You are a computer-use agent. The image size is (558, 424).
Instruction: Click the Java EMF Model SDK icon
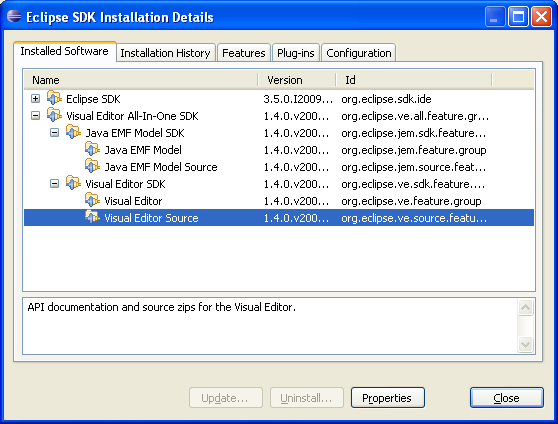pos(73,132)
